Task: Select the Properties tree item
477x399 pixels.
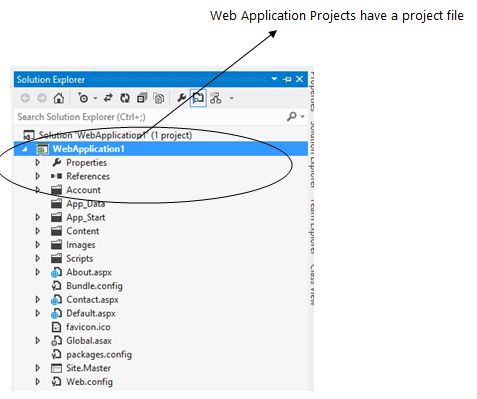Action: click(86, 163)
